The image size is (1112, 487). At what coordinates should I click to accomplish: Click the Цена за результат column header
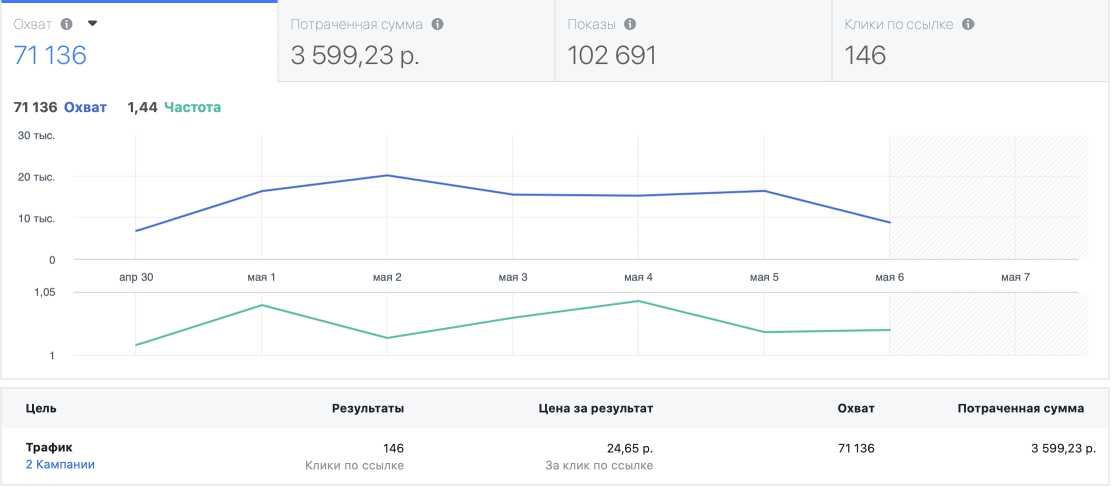tap(595, 408)
